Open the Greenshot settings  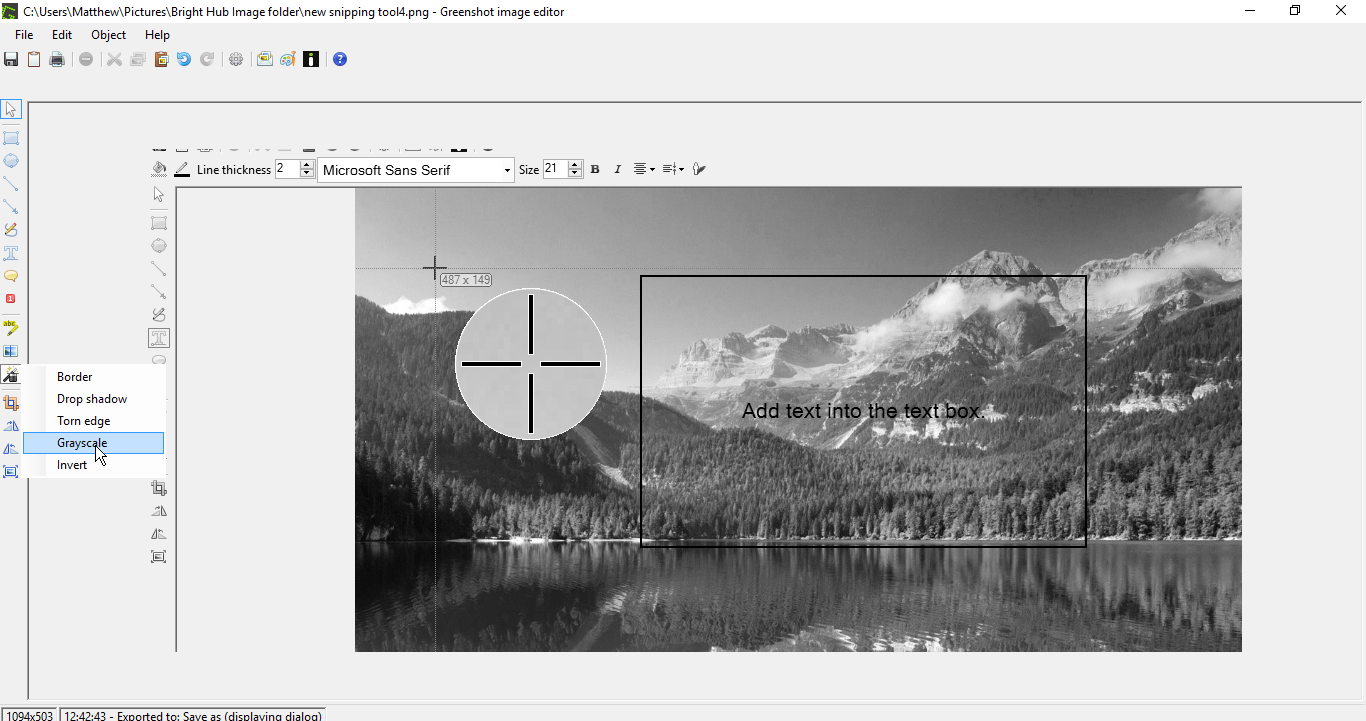[x=236, y=59]
